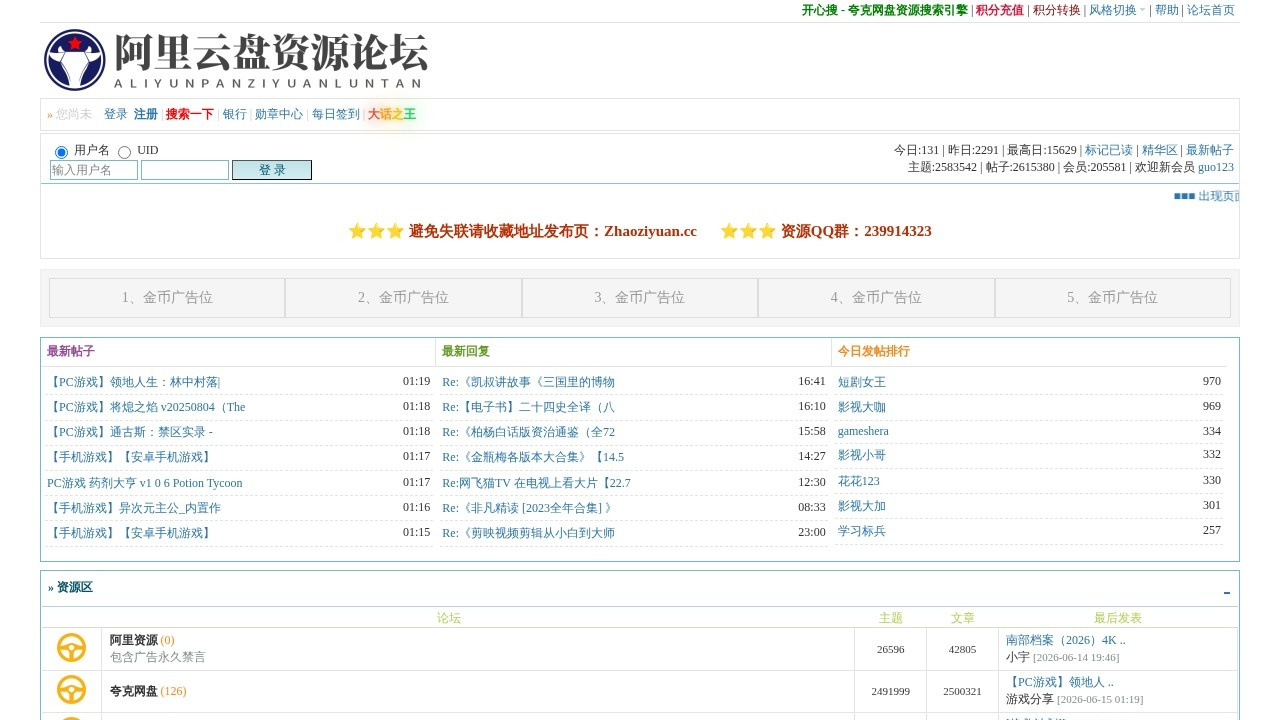The width and height of the screenshot is (1280, 720).
Task: Open user 影视大咖 in ranking
Action: pos(862,407)
